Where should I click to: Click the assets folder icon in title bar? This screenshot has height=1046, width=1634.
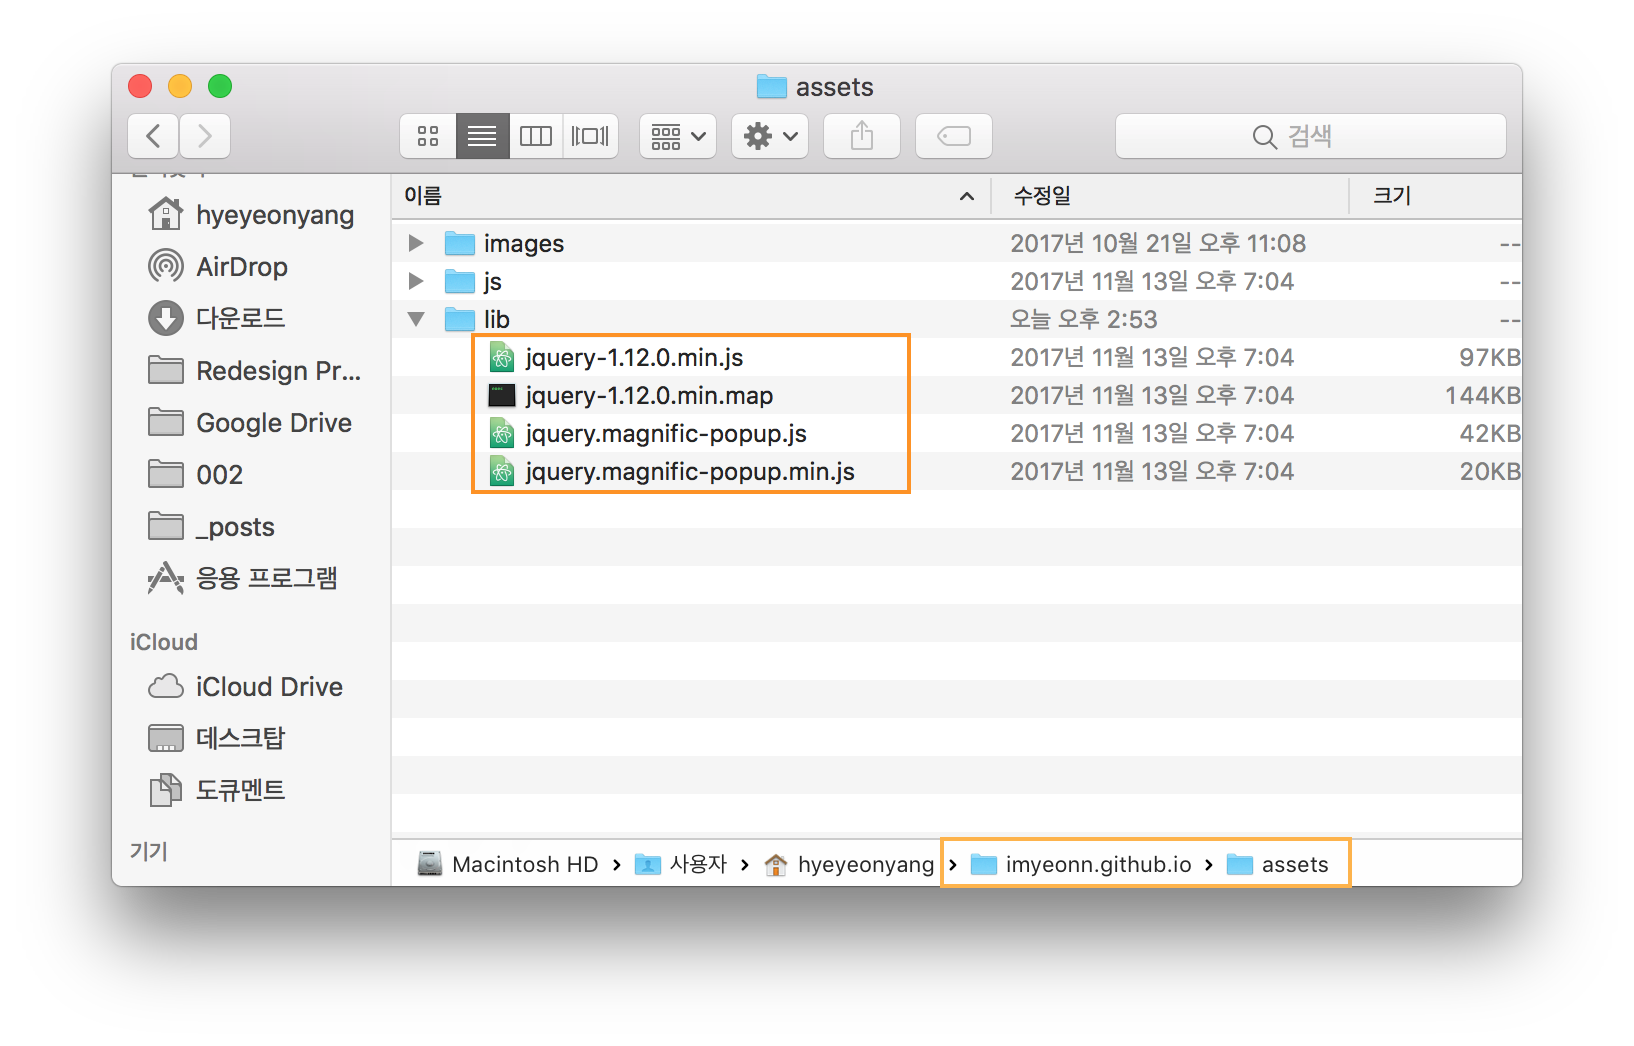(772, 87)
